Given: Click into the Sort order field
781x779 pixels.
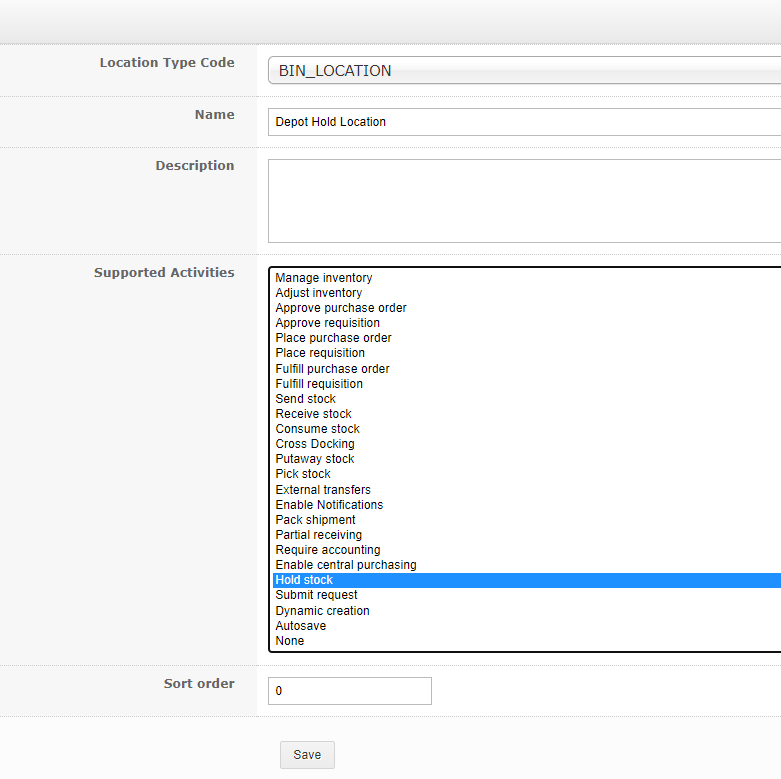Looking at the screenshot, I should click(350, 691).
